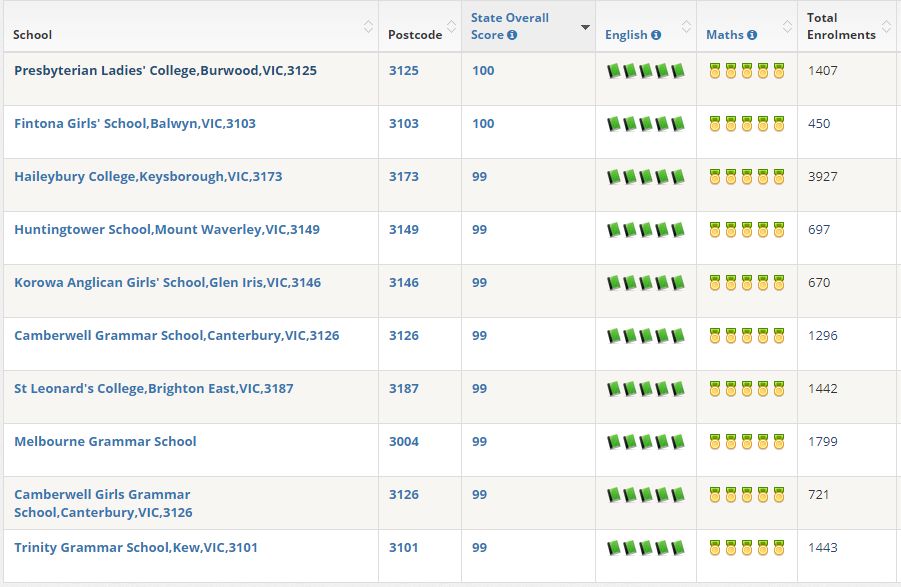Click Maths medal rating for Huntingtower School
The height and width of the screenshot is (587, 901).
(x=746, y=230)
